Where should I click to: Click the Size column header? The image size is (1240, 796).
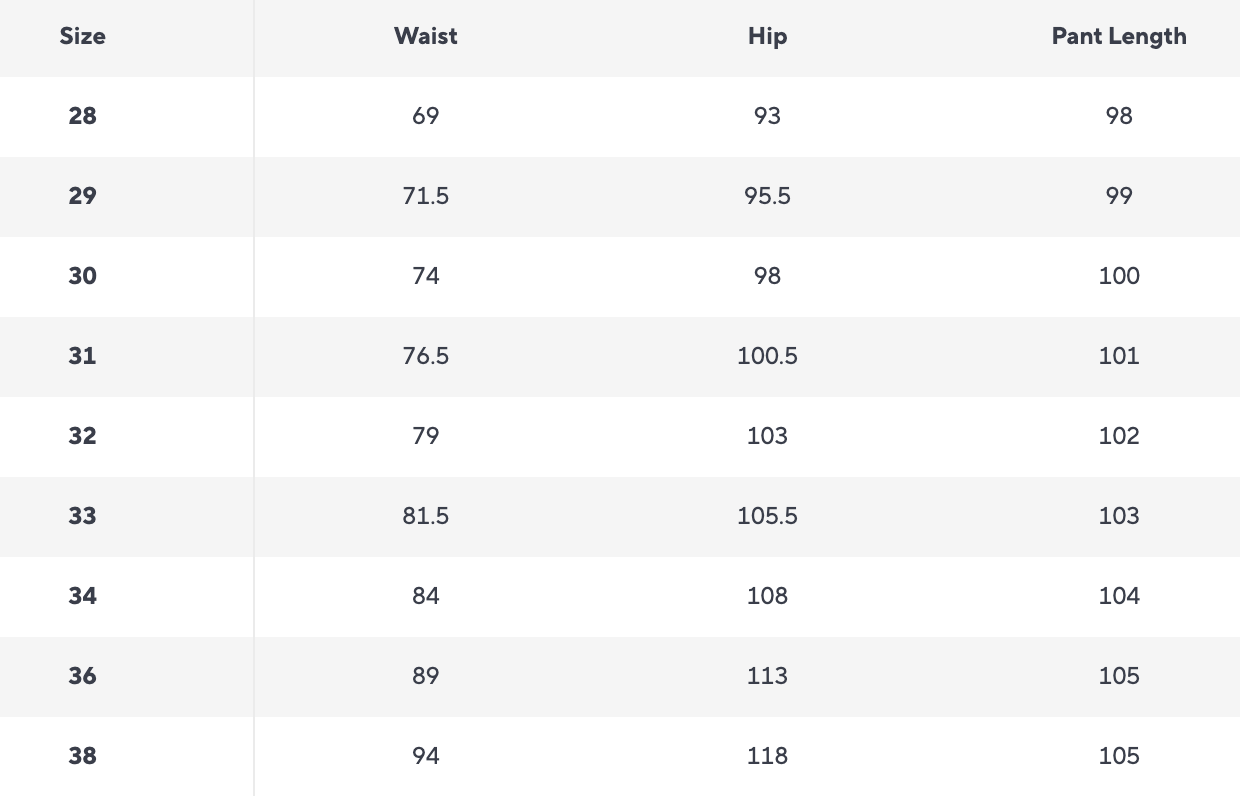click(x=82, y=36)
